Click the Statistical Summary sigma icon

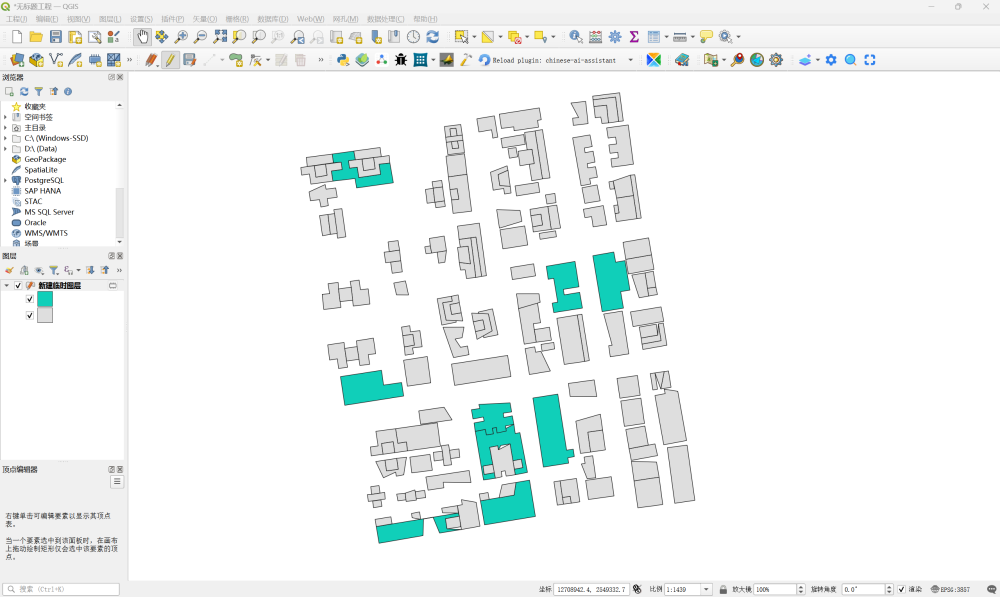click(x=634, y=37)
